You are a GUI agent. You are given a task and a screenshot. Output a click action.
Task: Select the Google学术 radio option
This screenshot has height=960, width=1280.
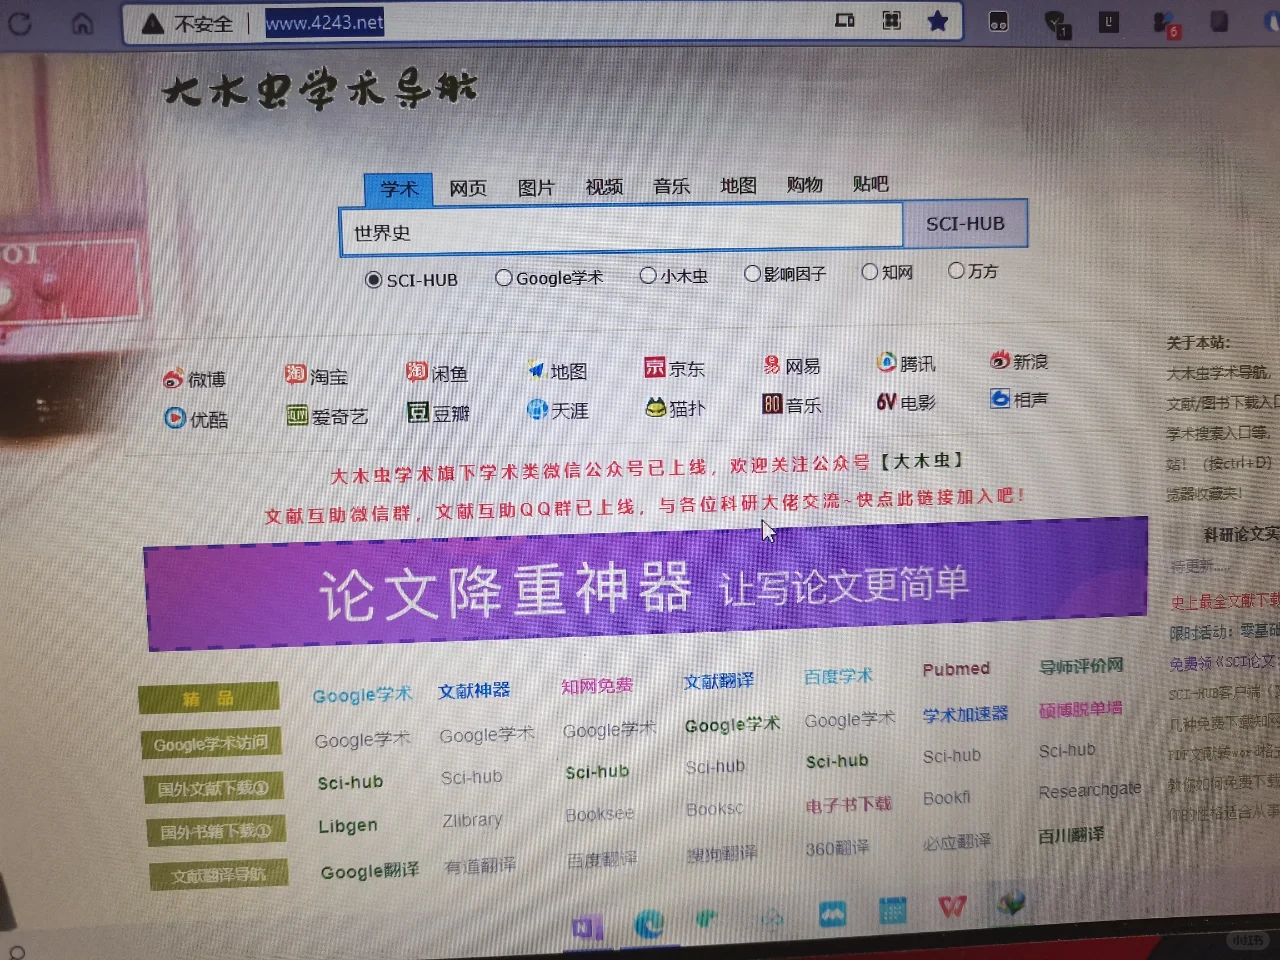point(504,278)
